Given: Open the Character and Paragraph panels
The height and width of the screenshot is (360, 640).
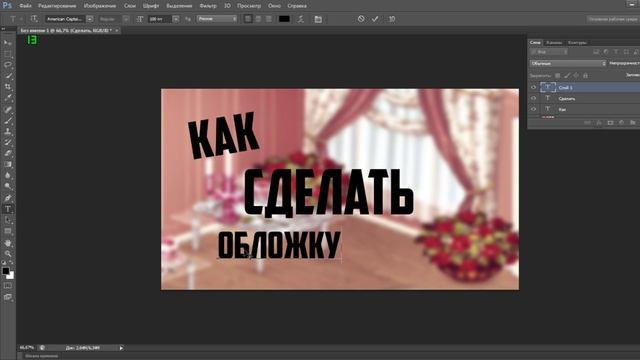Looking at the screenshot, I should click(318, 19).
